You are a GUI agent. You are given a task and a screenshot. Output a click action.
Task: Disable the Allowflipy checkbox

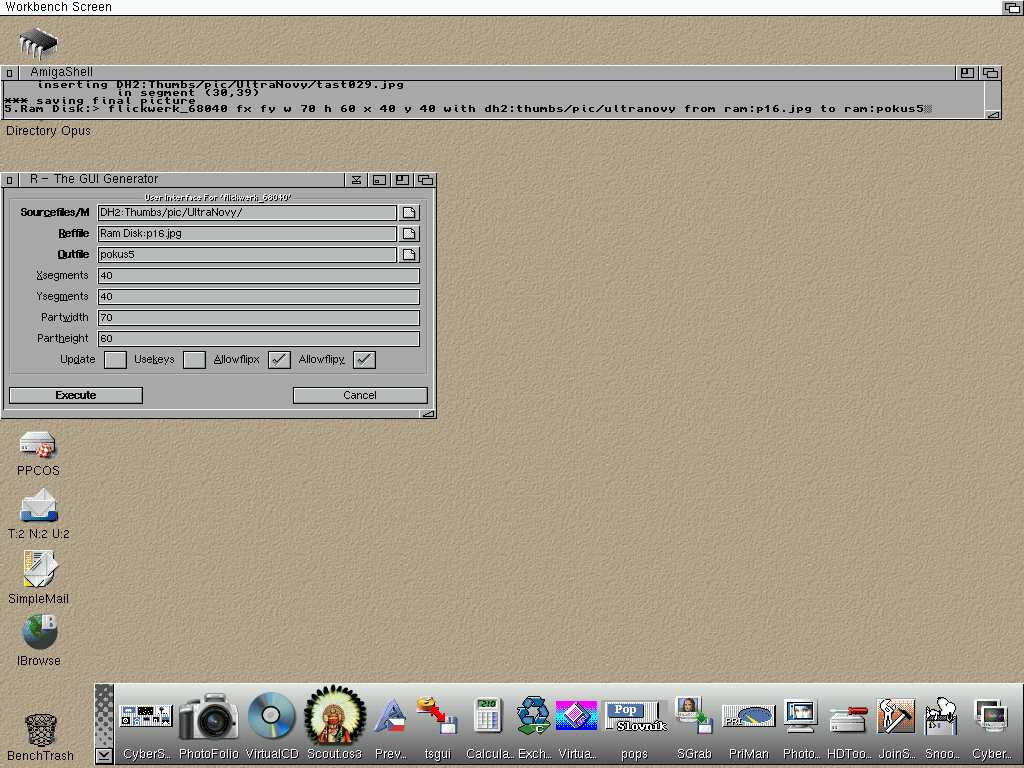pyautogui.click(x=364, y=360)
